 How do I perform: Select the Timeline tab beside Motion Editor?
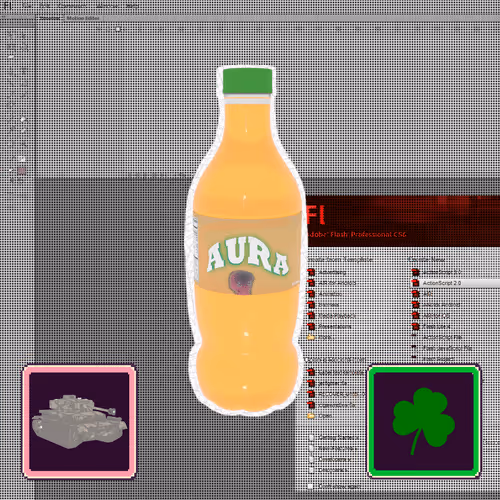[x=49, y=18]
